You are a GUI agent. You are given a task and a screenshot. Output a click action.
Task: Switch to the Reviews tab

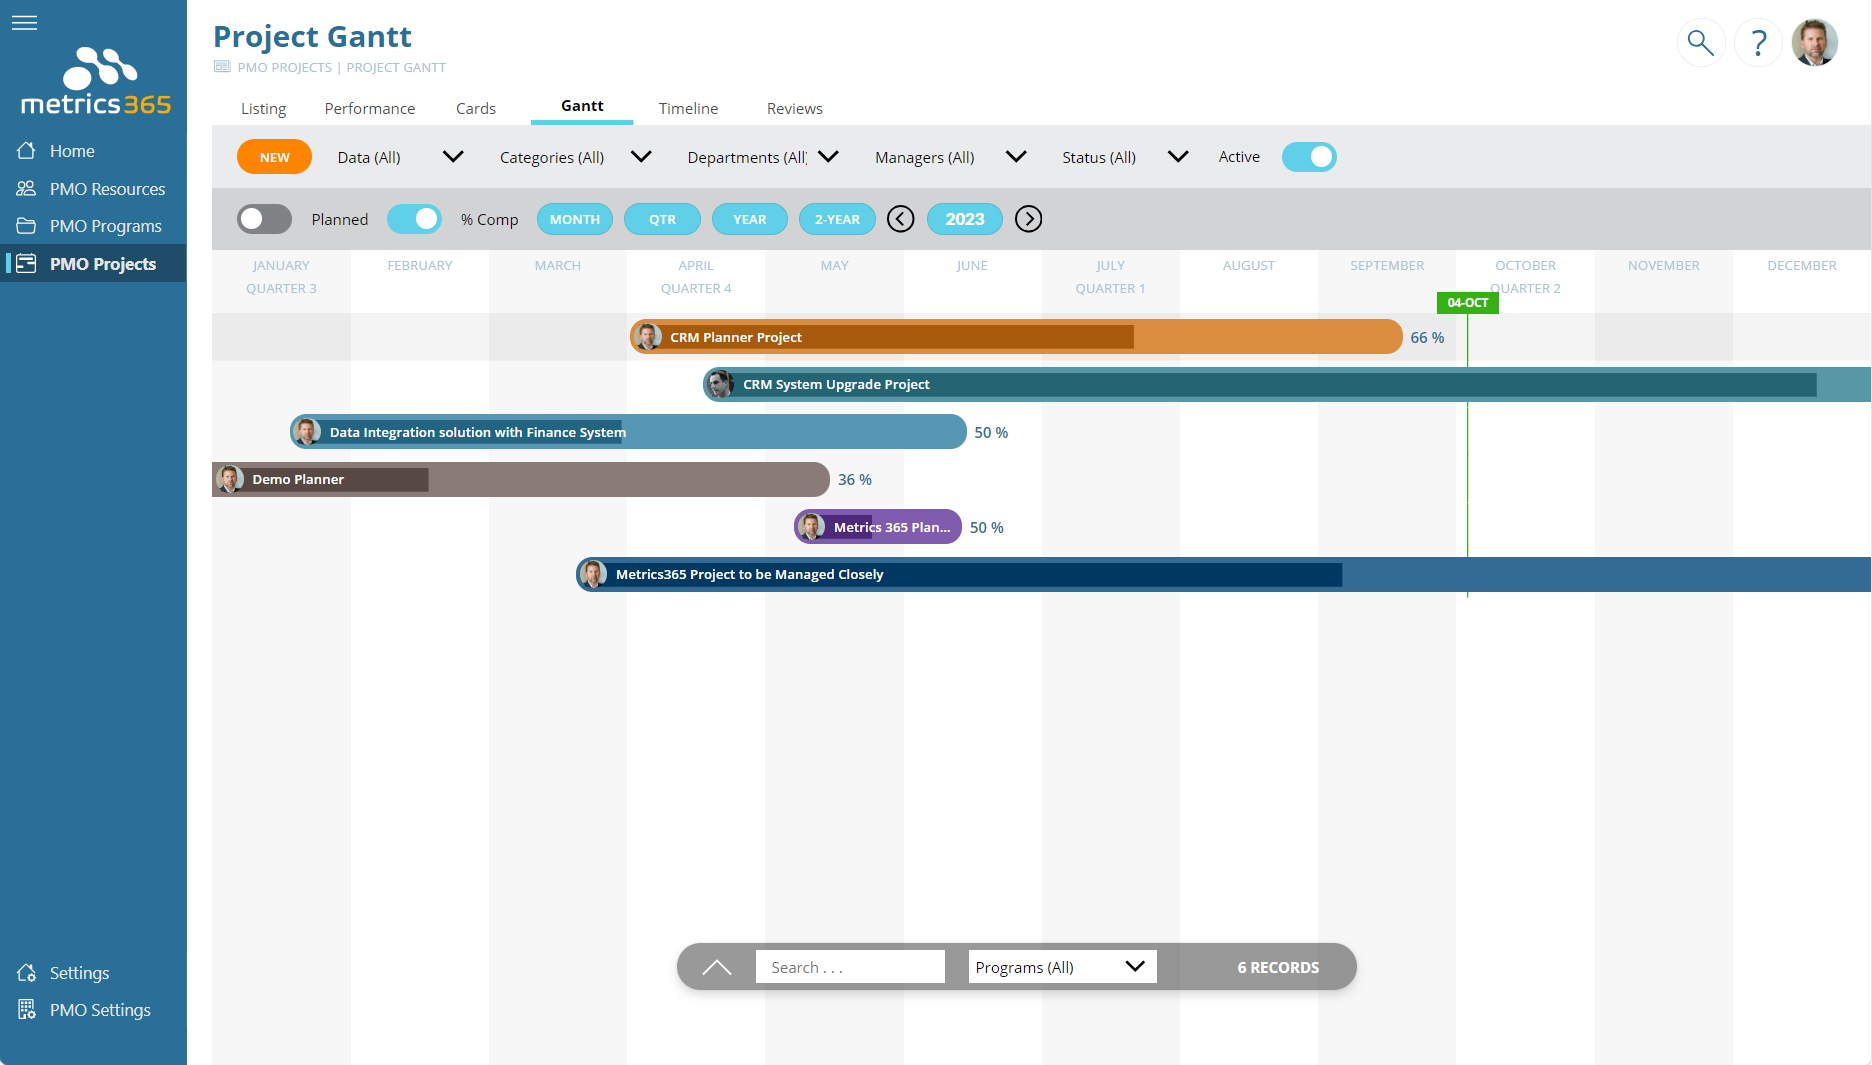click(x=795, y=108)
